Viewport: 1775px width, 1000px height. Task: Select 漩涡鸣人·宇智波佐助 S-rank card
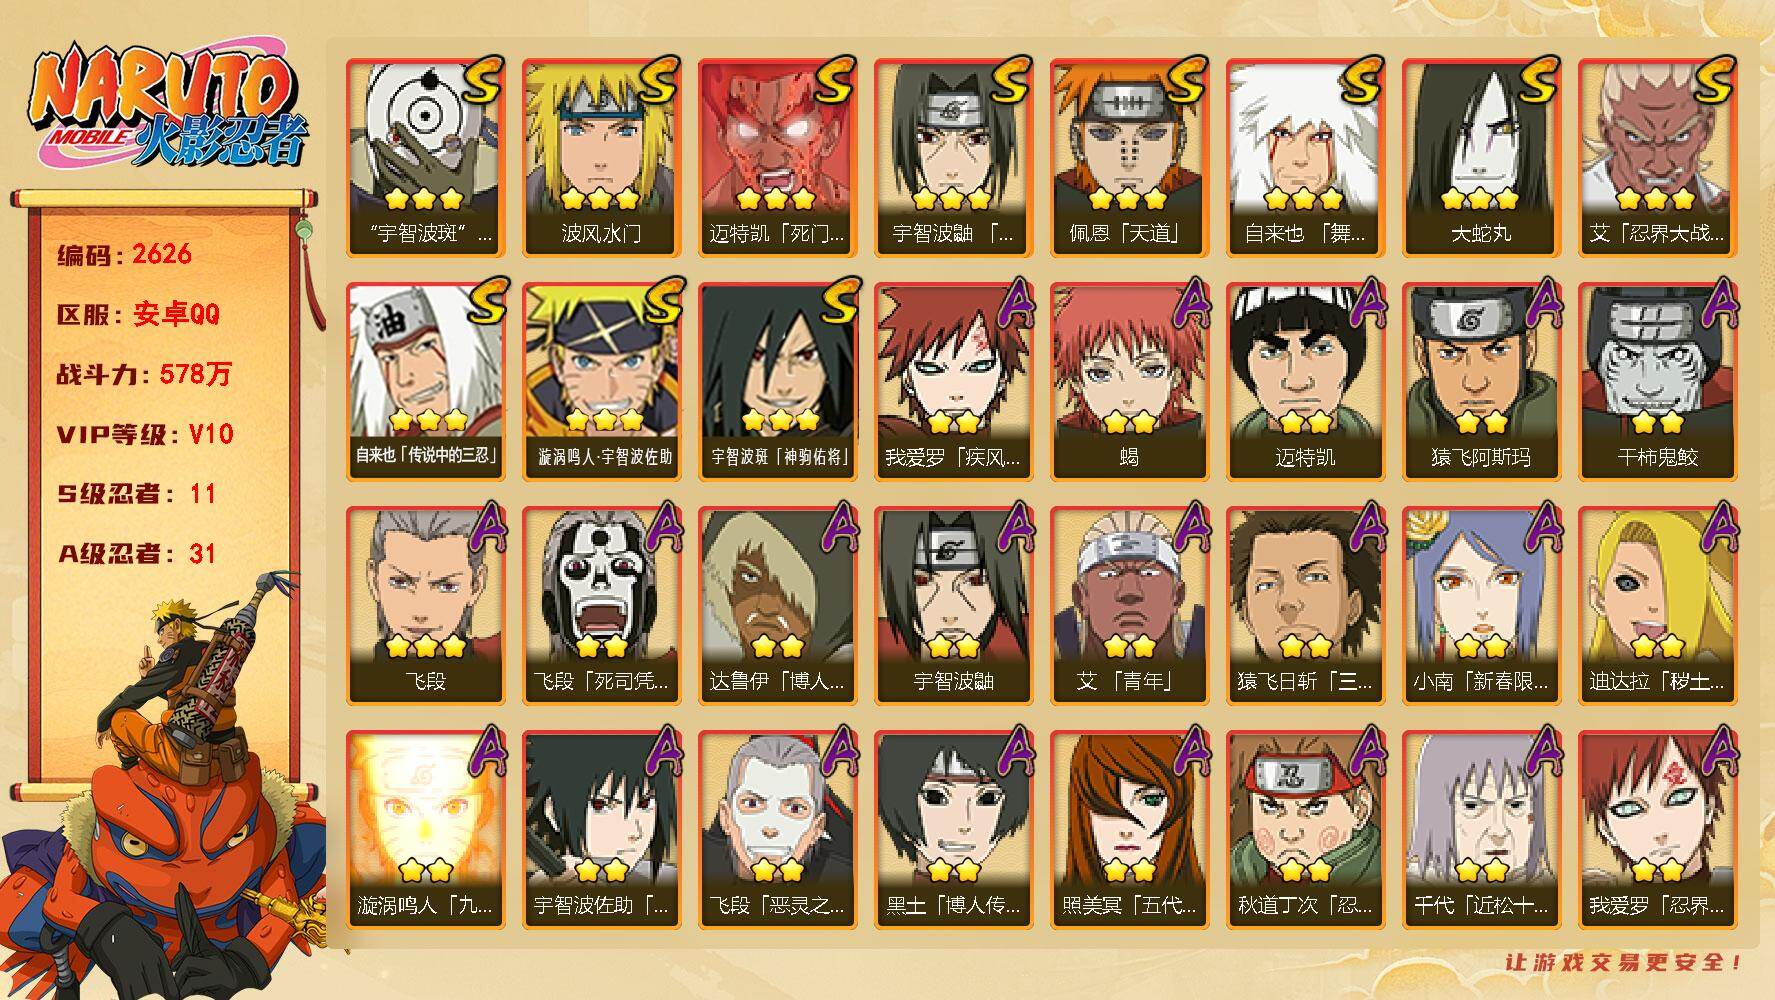coord(601,381)
